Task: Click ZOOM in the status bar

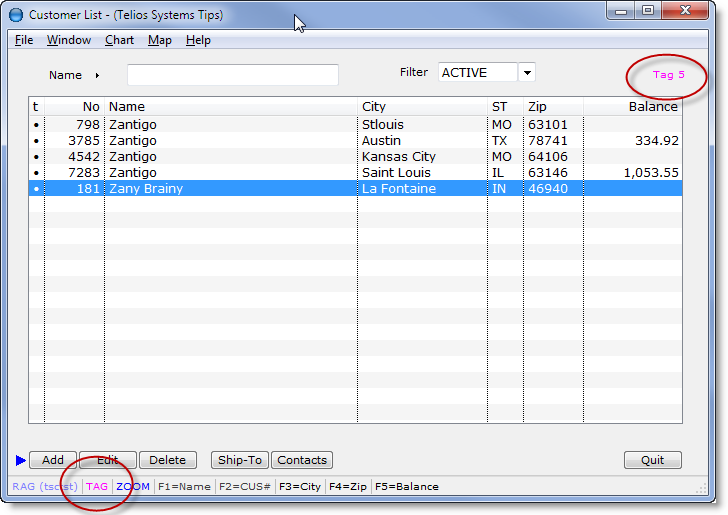Action: [132, 487]
